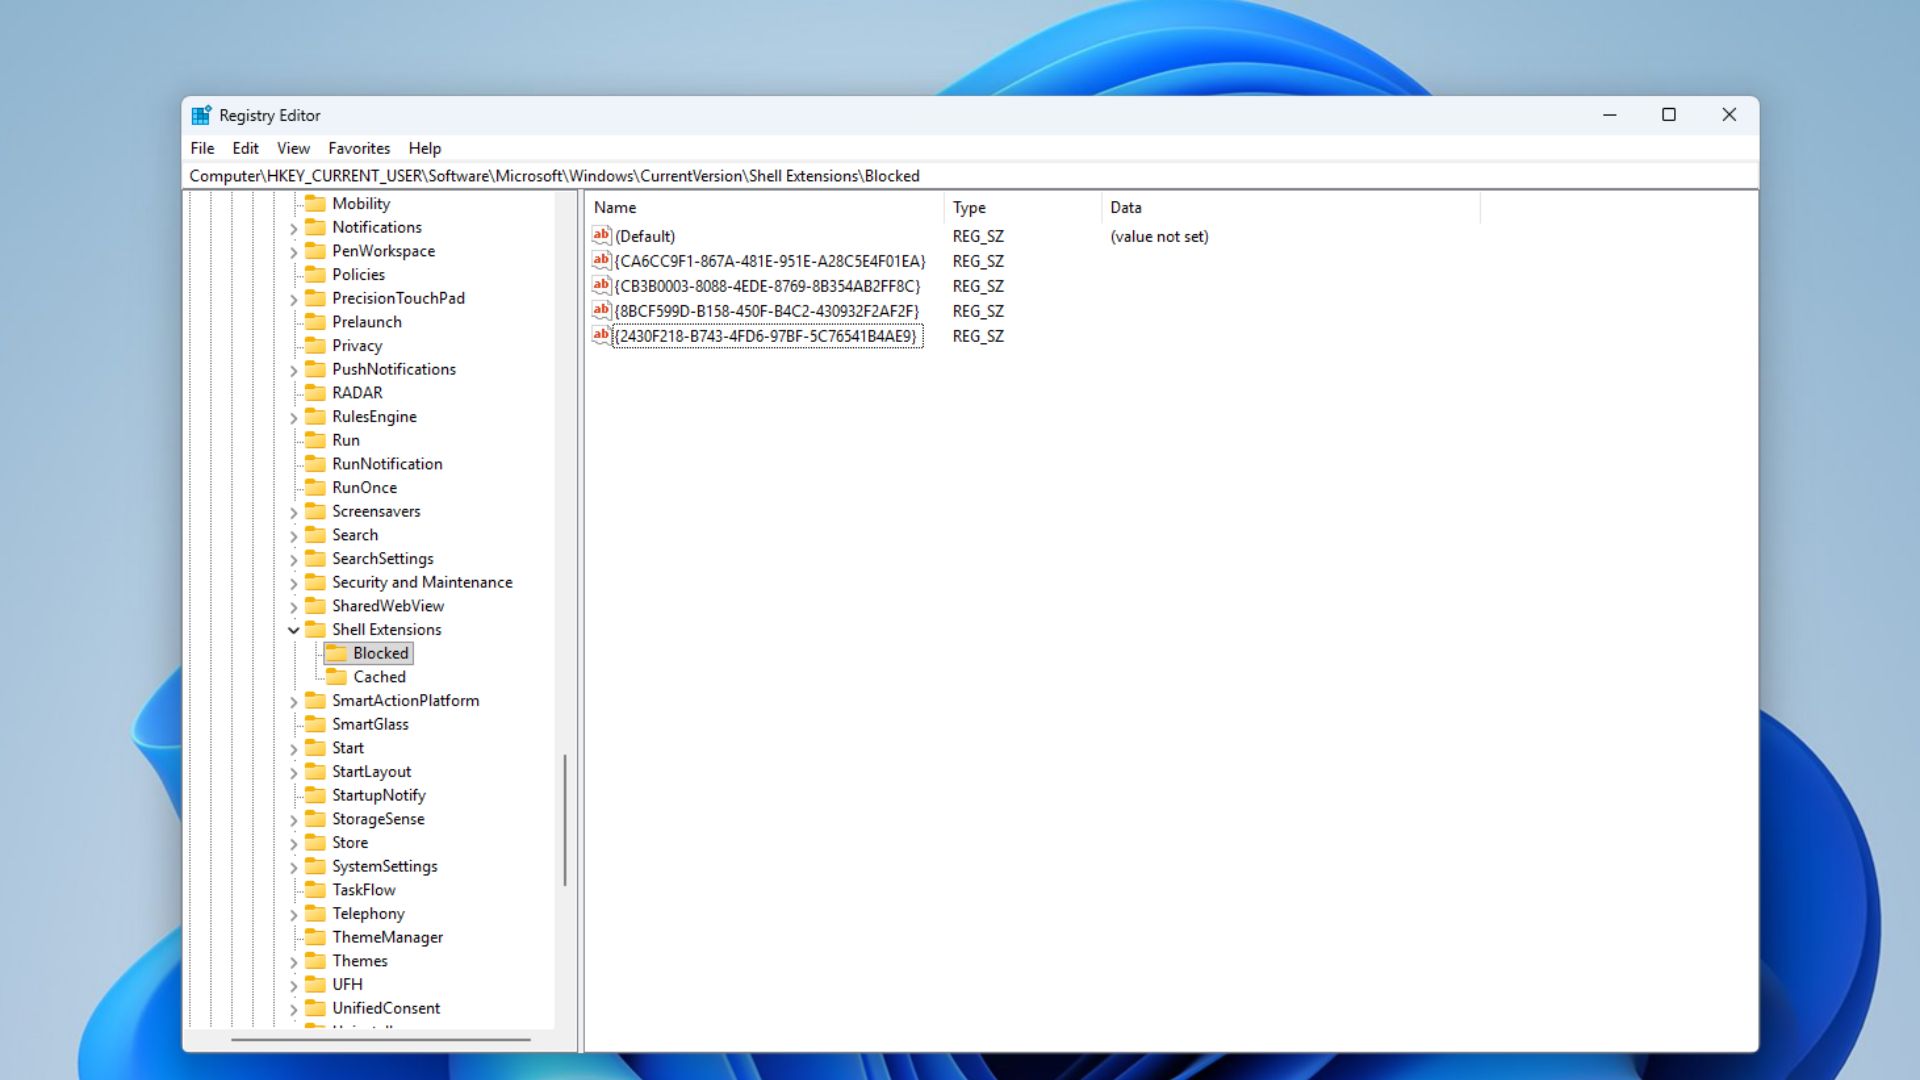Click the ab icon beside {CA6CC9F1-867A-481E-951E-A28C5E4F01EA}

601,261
